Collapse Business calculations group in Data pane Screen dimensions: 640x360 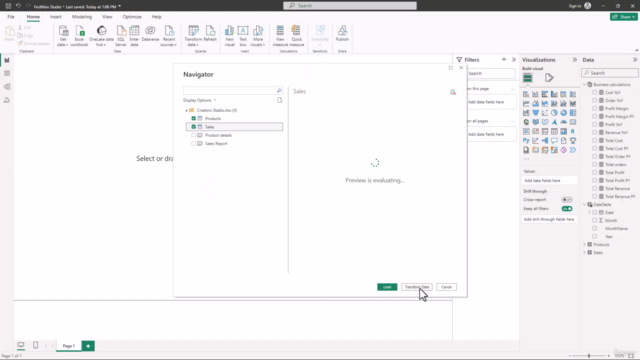pos(584,84)
